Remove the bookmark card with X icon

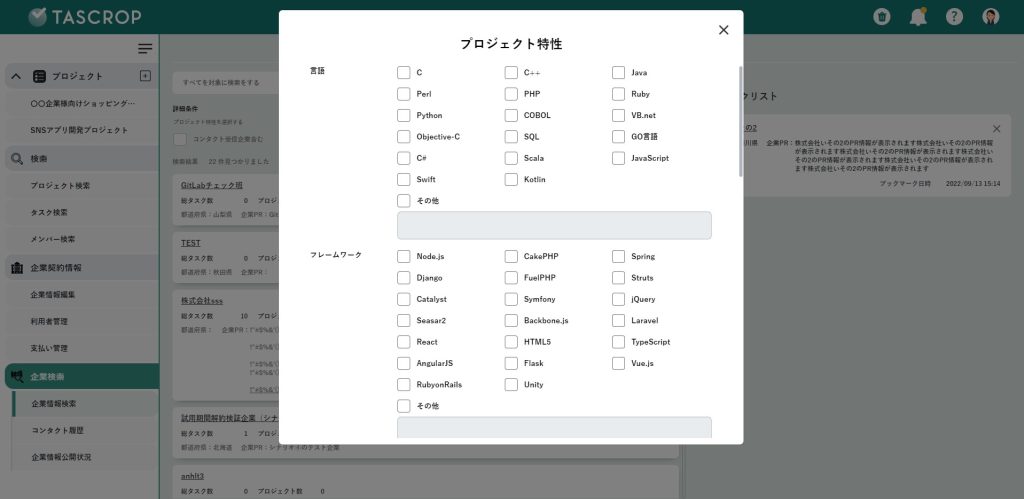tap(997, 129)
